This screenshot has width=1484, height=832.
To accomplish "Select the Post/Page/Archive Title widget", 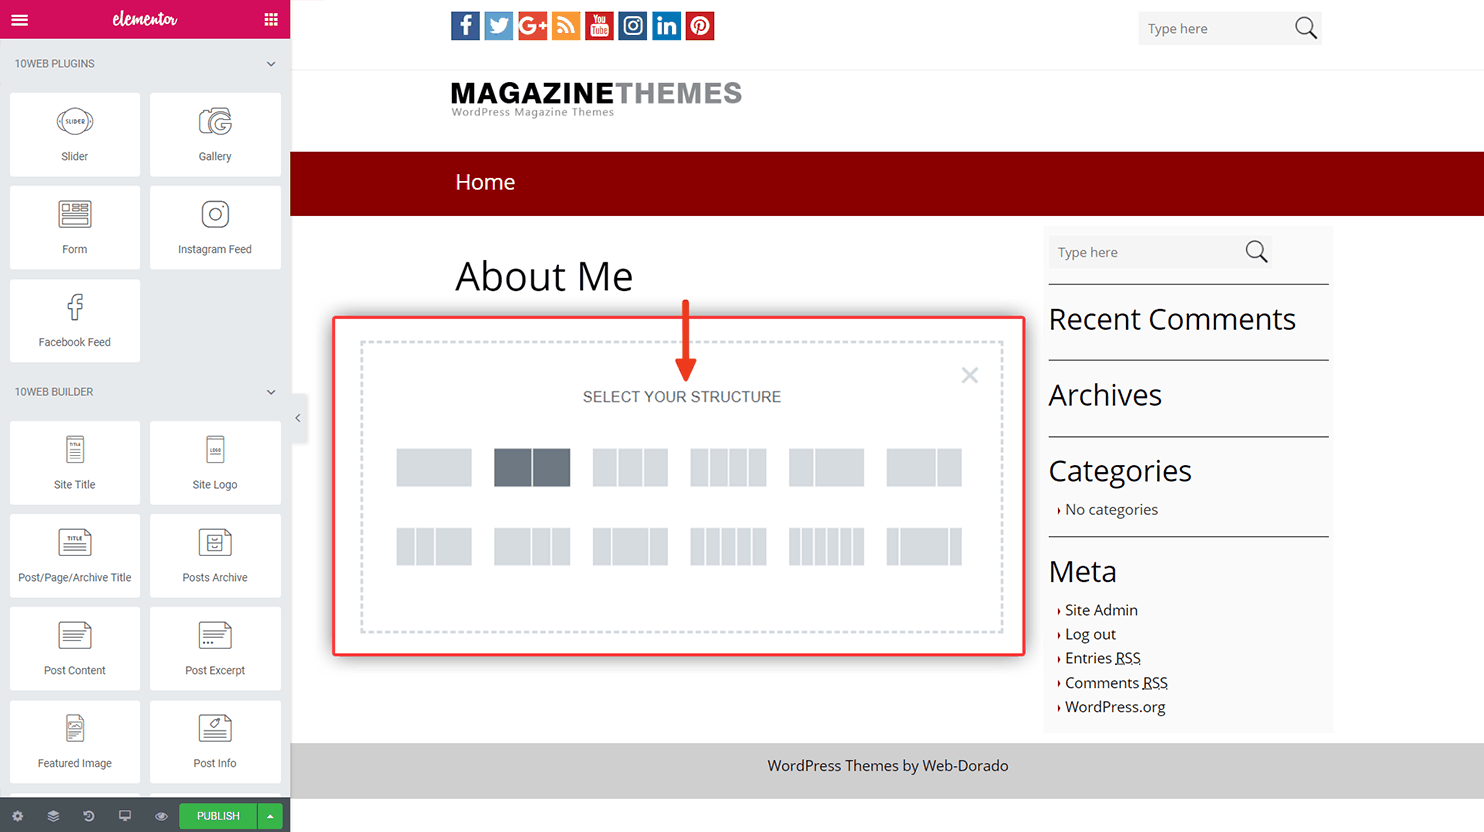I will pyautogui.click(x=75, y=555).
